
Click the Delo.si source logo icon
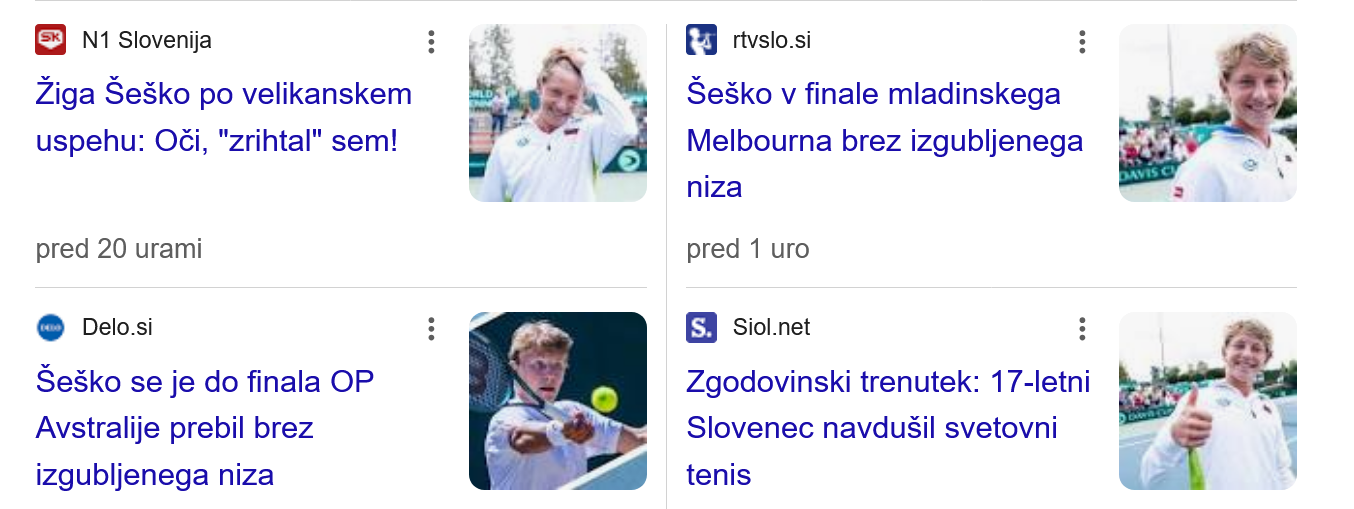(51, 327)
